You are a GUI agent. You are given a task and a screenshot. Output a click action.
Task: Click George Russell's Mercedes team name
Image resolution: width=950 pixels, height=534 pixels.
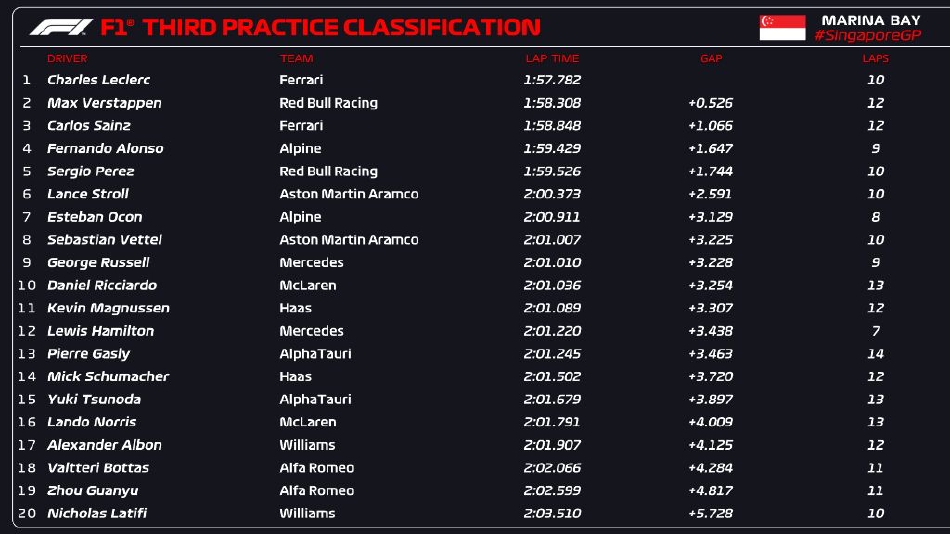coord(311,263)
